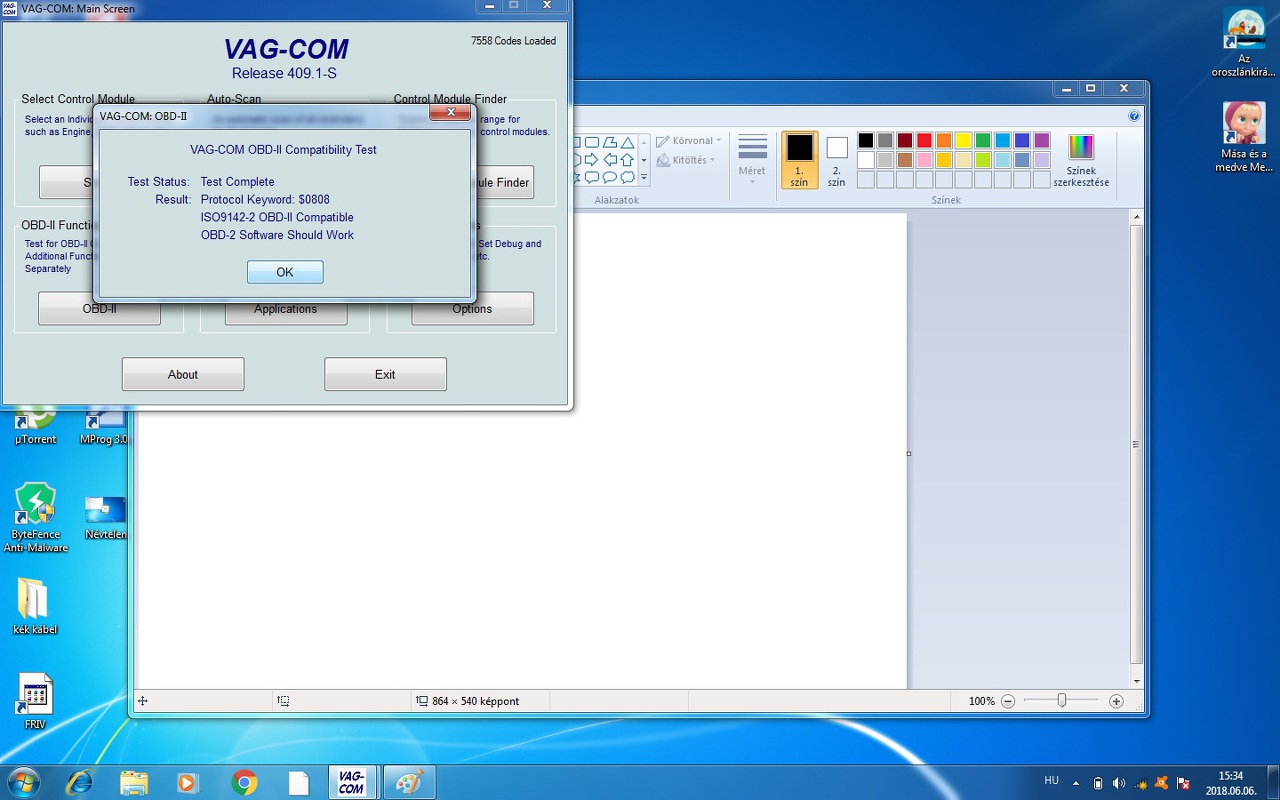Click OK in the OBD-II compatibility dialog
Screen dimensions: 1280x800
285,272
